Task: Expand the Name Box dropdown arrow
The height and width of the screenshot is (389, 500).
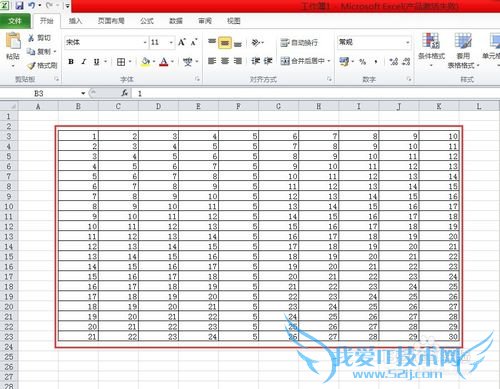Action: click(83, 93)
